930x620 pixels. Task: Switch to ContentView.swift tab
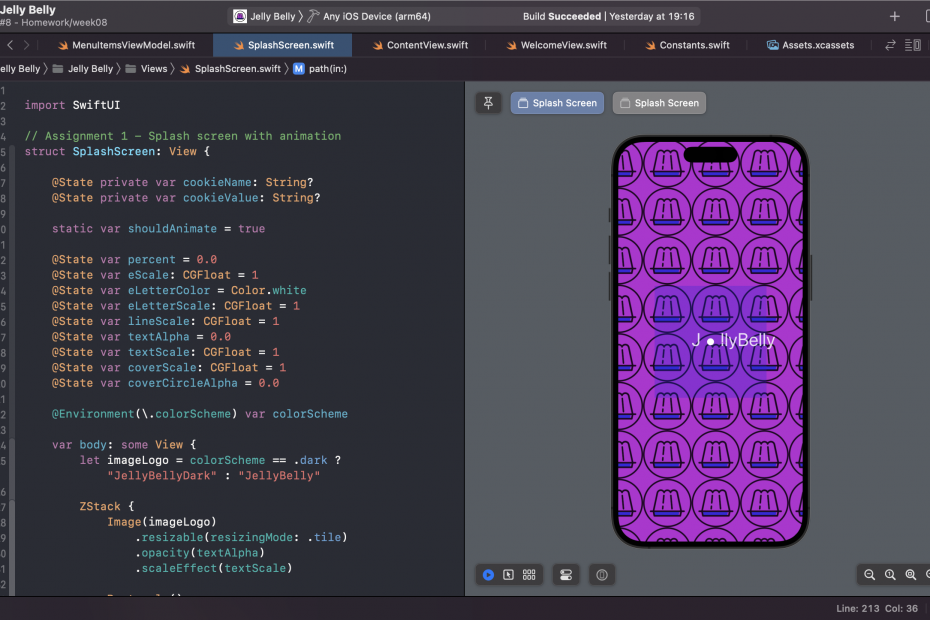click(420, 46)
